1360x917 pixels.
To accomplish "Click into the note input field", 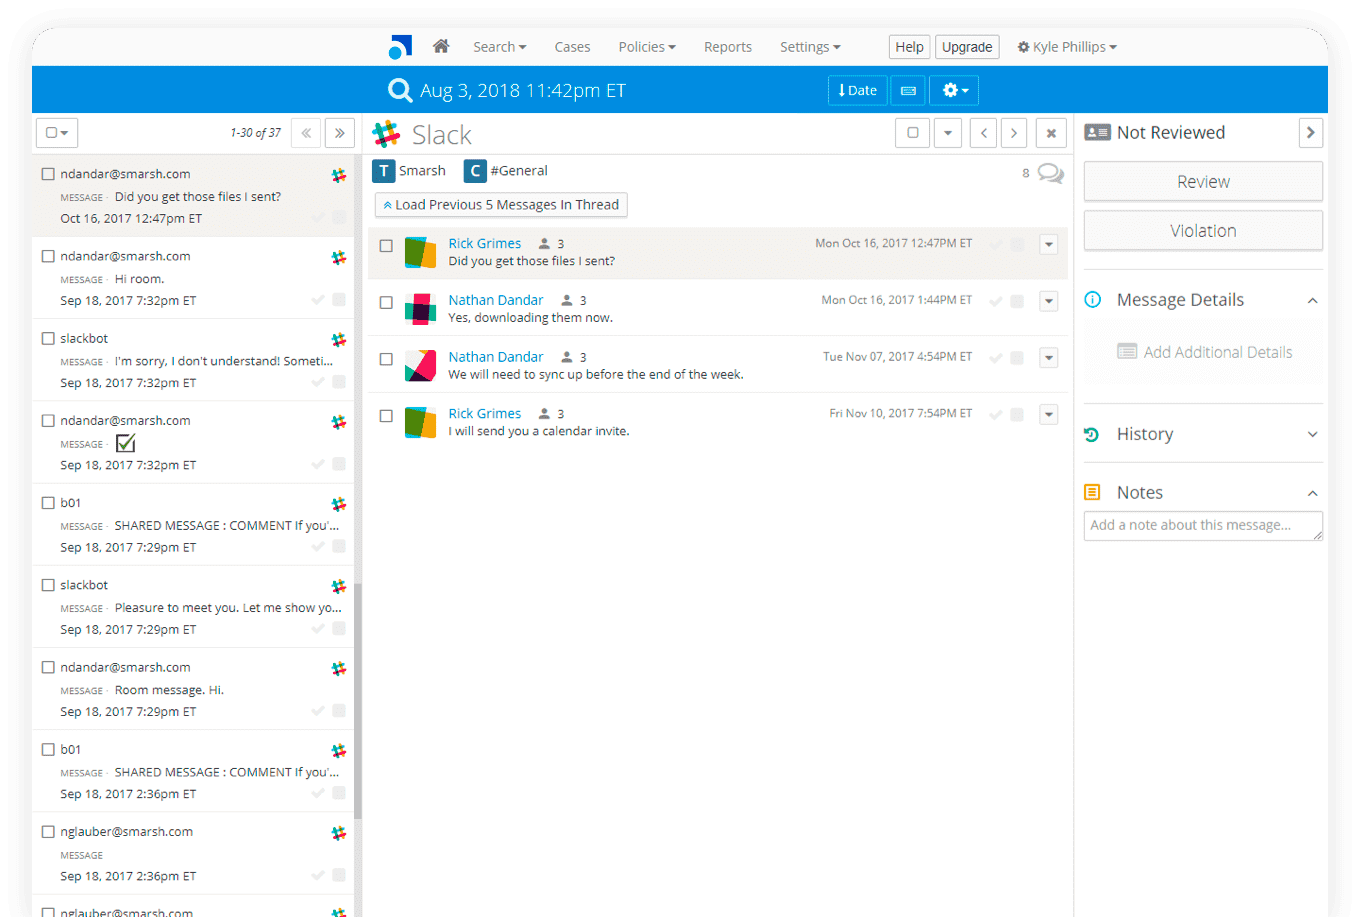I will [x=1203, y=526].
